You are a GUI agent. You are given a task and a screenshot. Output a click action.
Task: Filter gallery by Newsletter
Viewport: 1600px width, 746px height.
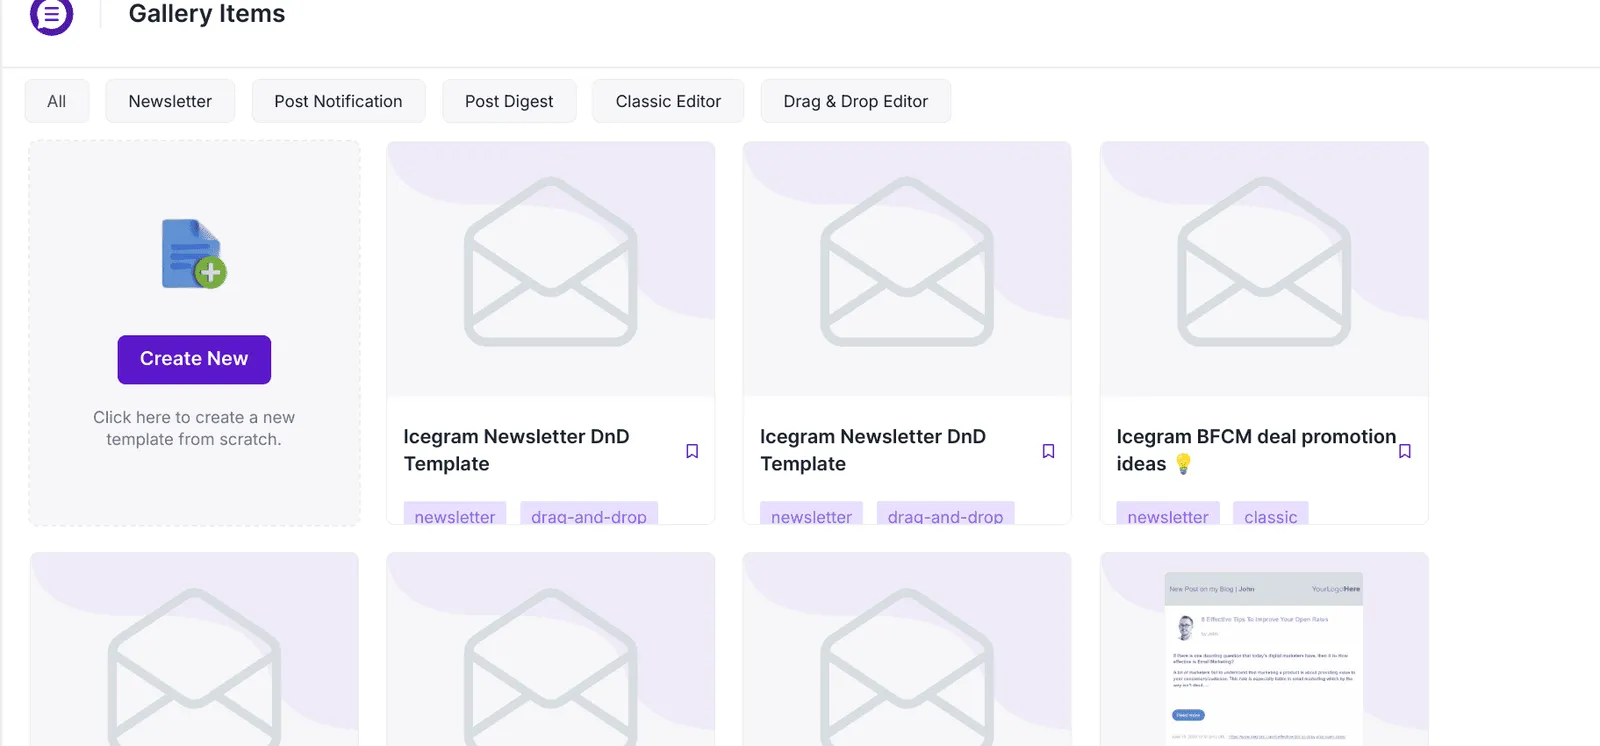(x=170, y=101)
